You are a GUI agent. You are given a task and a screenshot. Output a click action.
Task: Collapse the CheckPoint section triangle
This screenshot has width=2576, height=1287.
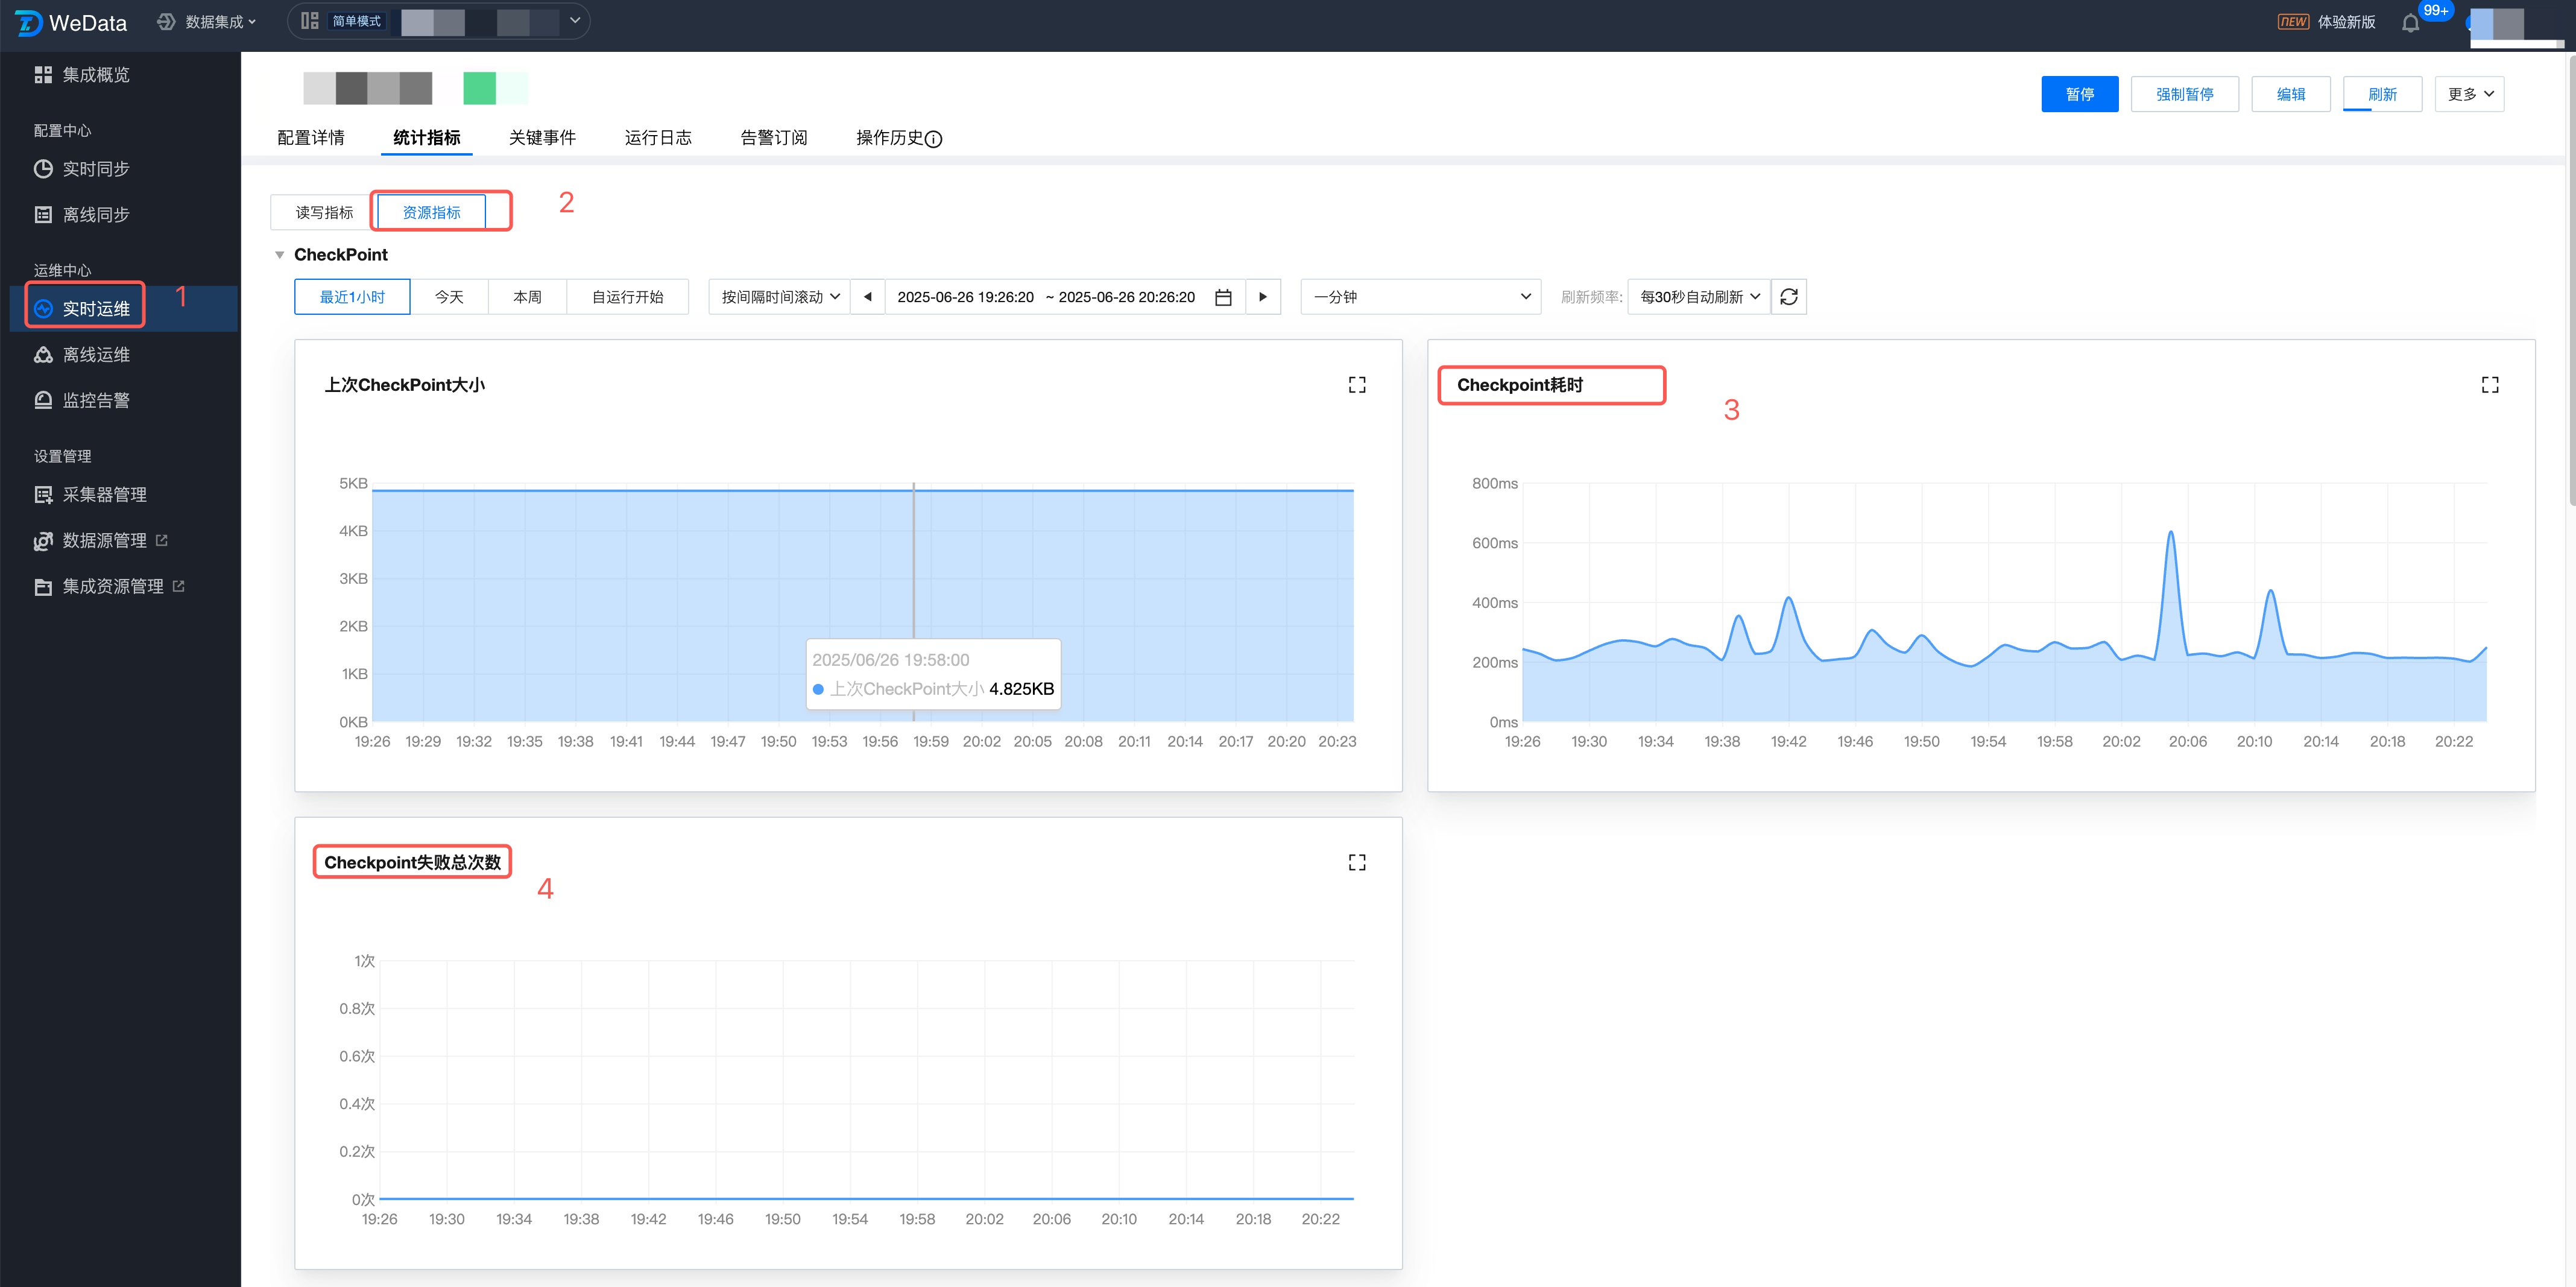click(x=280, y=255)
